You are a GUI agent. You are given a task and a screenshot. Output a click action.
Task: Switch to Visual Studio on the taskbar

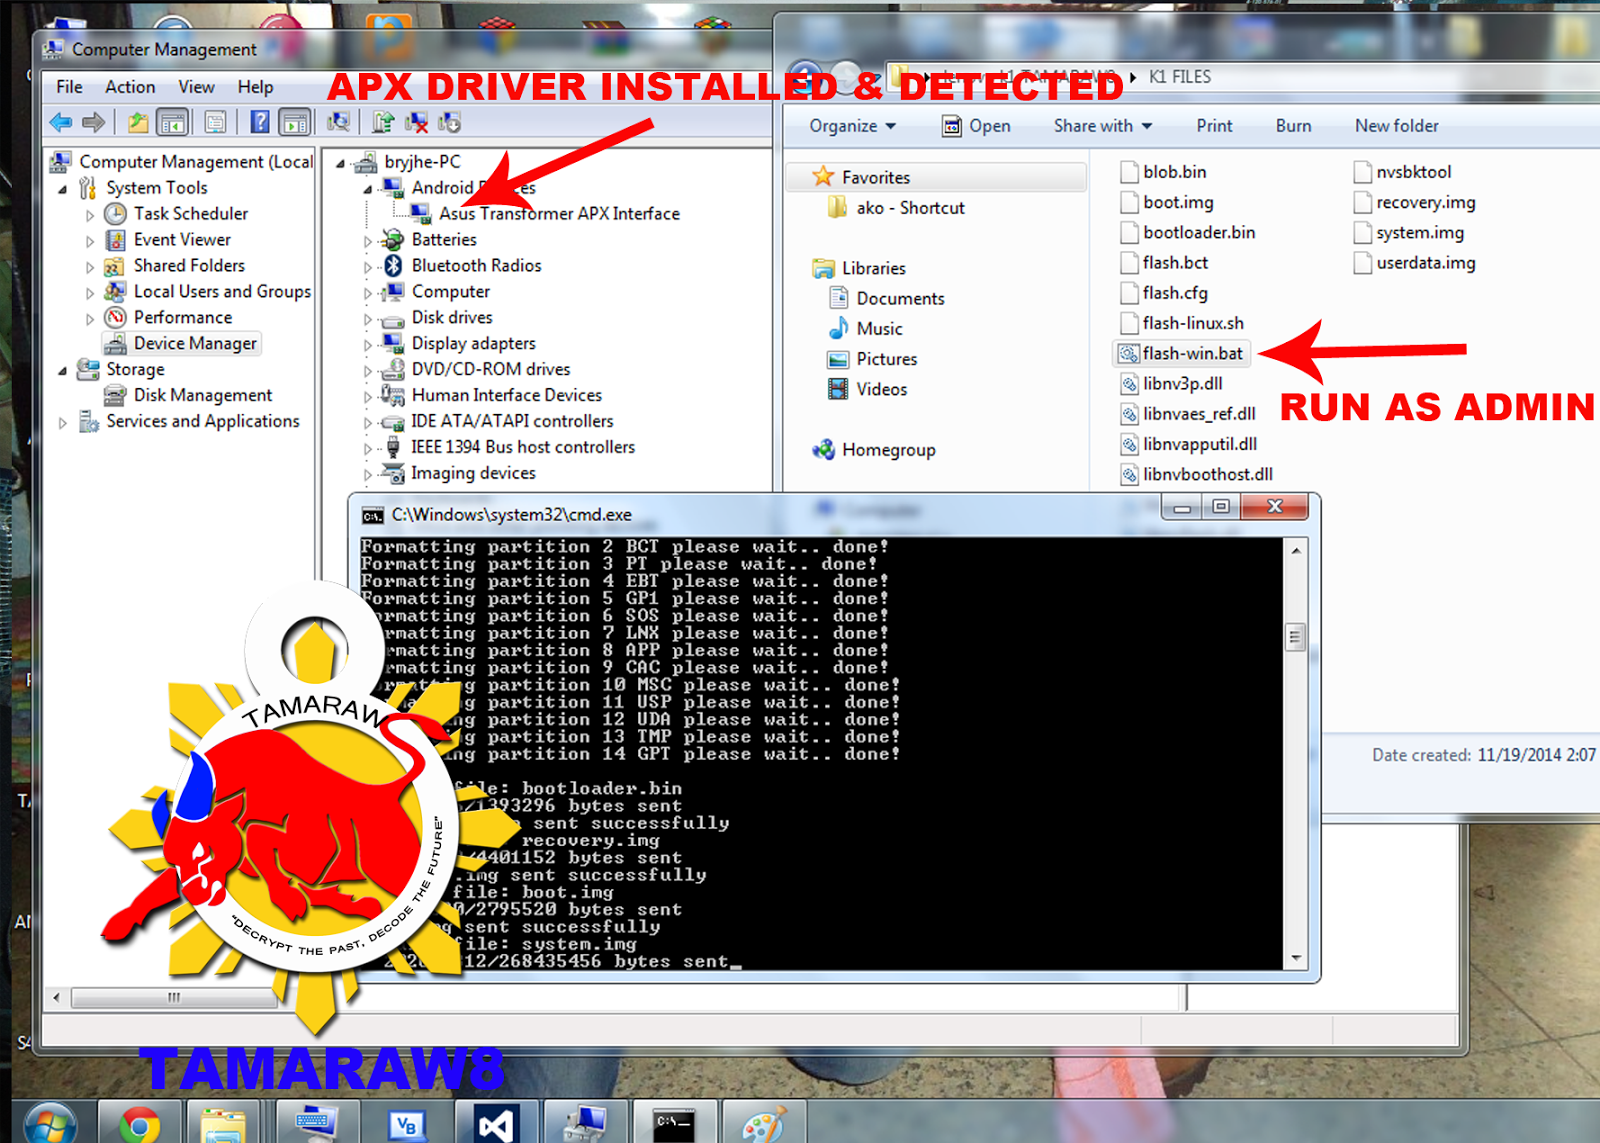click(x=494, y=1125)
